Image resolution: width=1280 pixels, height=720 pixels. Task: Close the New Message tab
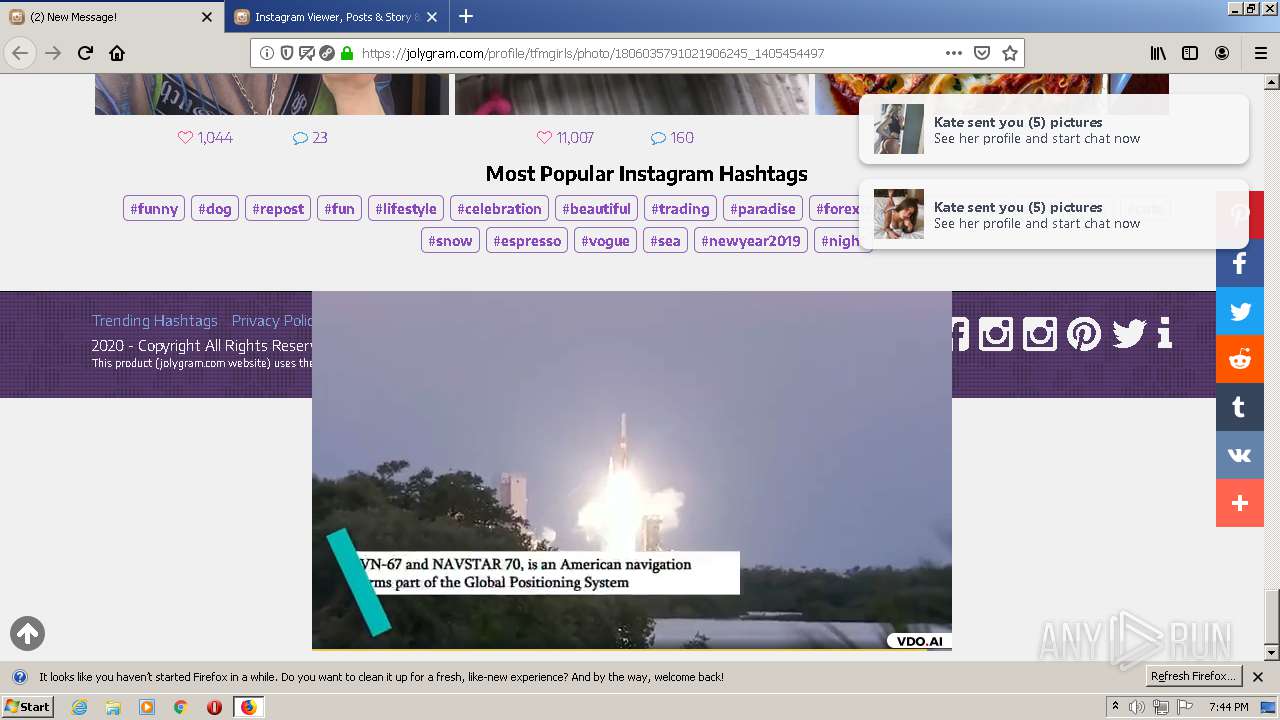pos(207,17)
